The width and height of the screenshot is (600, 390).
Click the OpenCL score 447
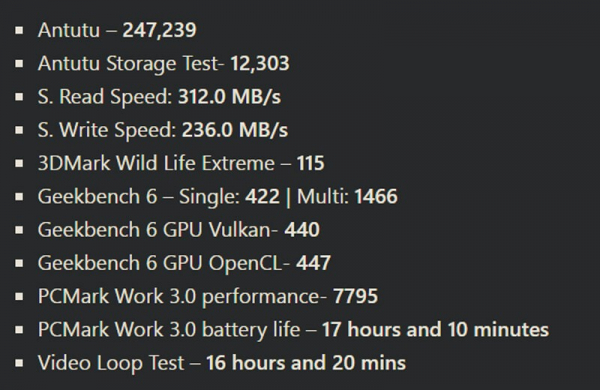point(313,263)
